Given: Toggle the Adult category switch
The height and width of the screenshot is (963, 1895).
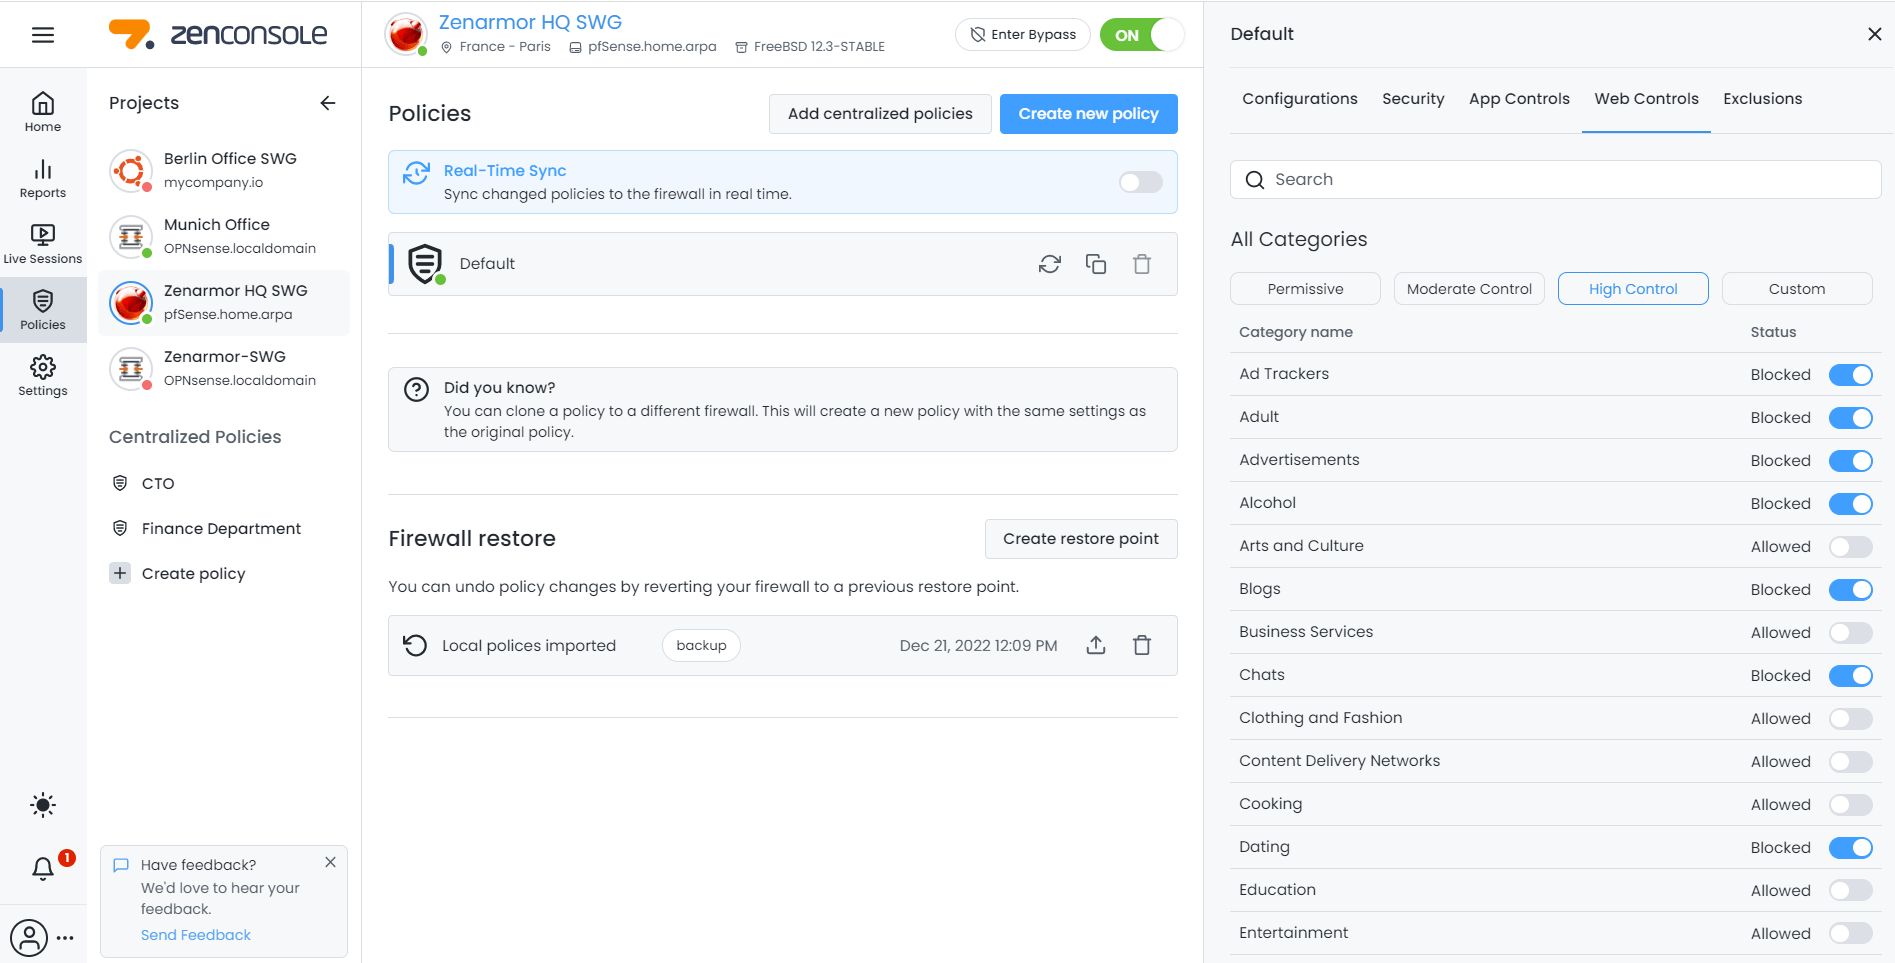Looking at the screenshot, I should tap(1851, 418).
